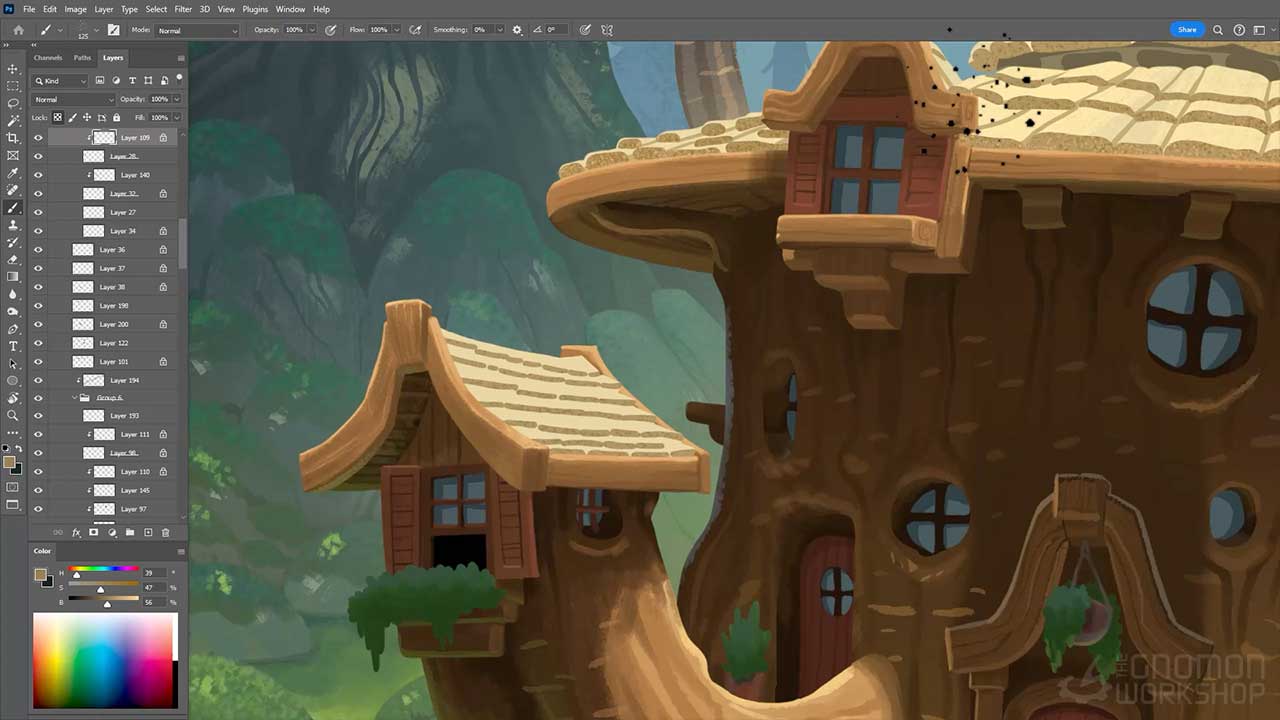Screen dimensions: 1280x720
Task: Select the Eyedropper tool
Action: (13, 171)
